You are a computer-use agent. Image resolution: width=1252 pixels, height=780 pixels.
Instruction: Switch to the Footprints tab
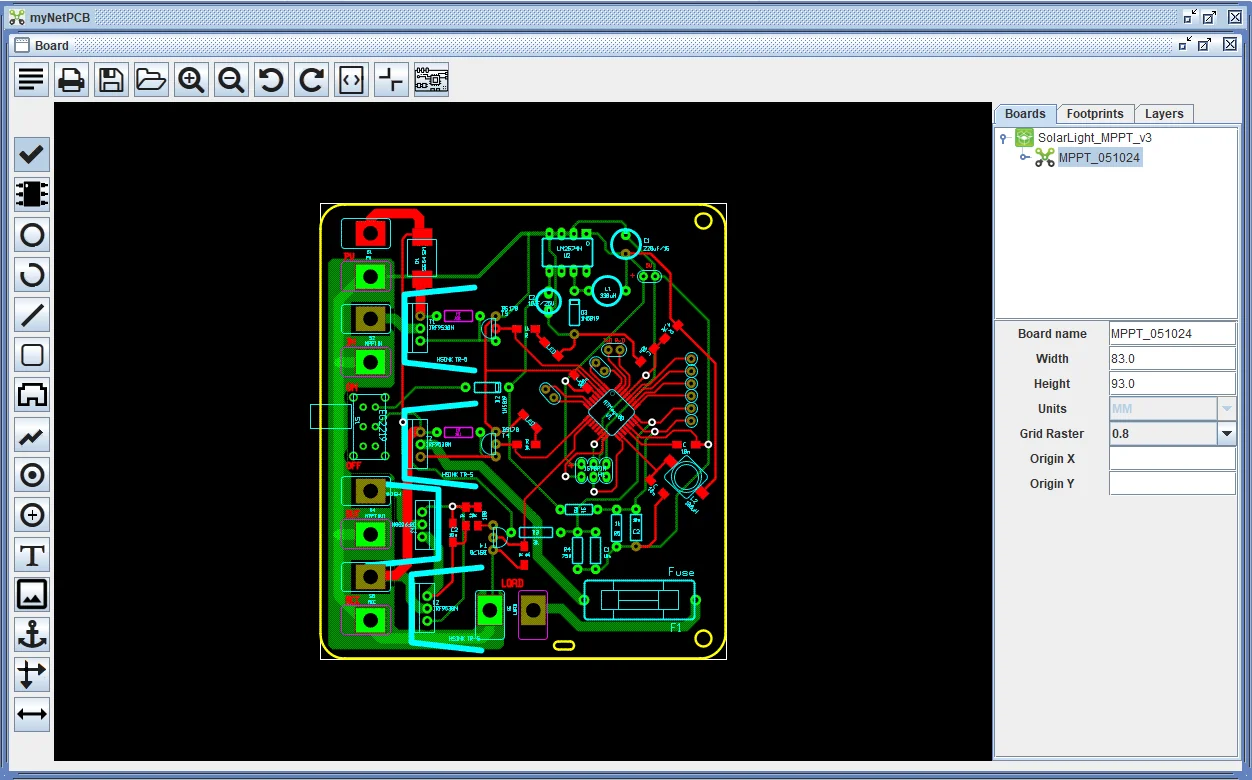[x=1095, y=113]
